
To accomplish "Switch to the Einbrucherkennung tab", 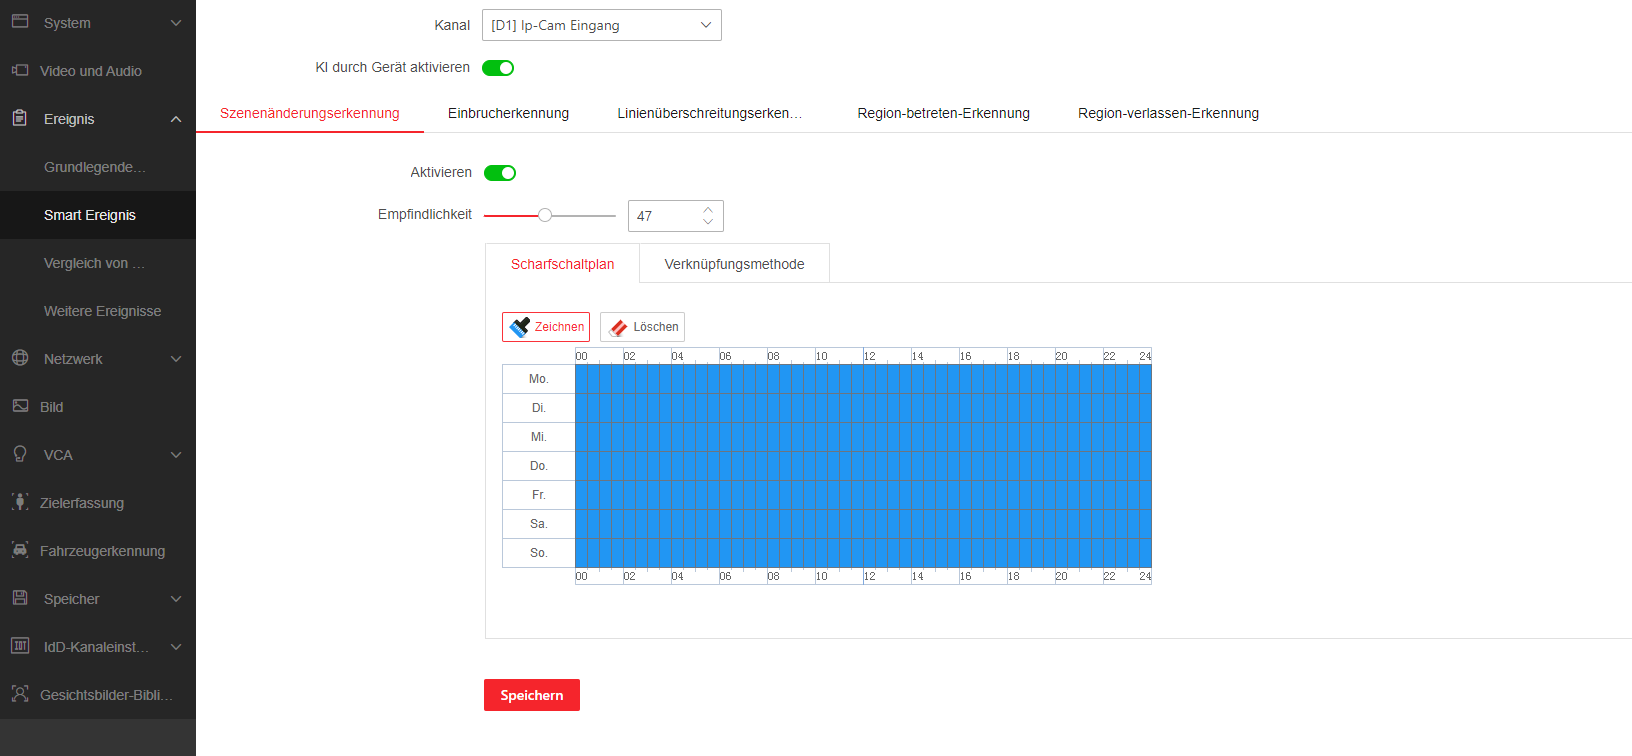I will pyautogui.click(x=508, y=113).
